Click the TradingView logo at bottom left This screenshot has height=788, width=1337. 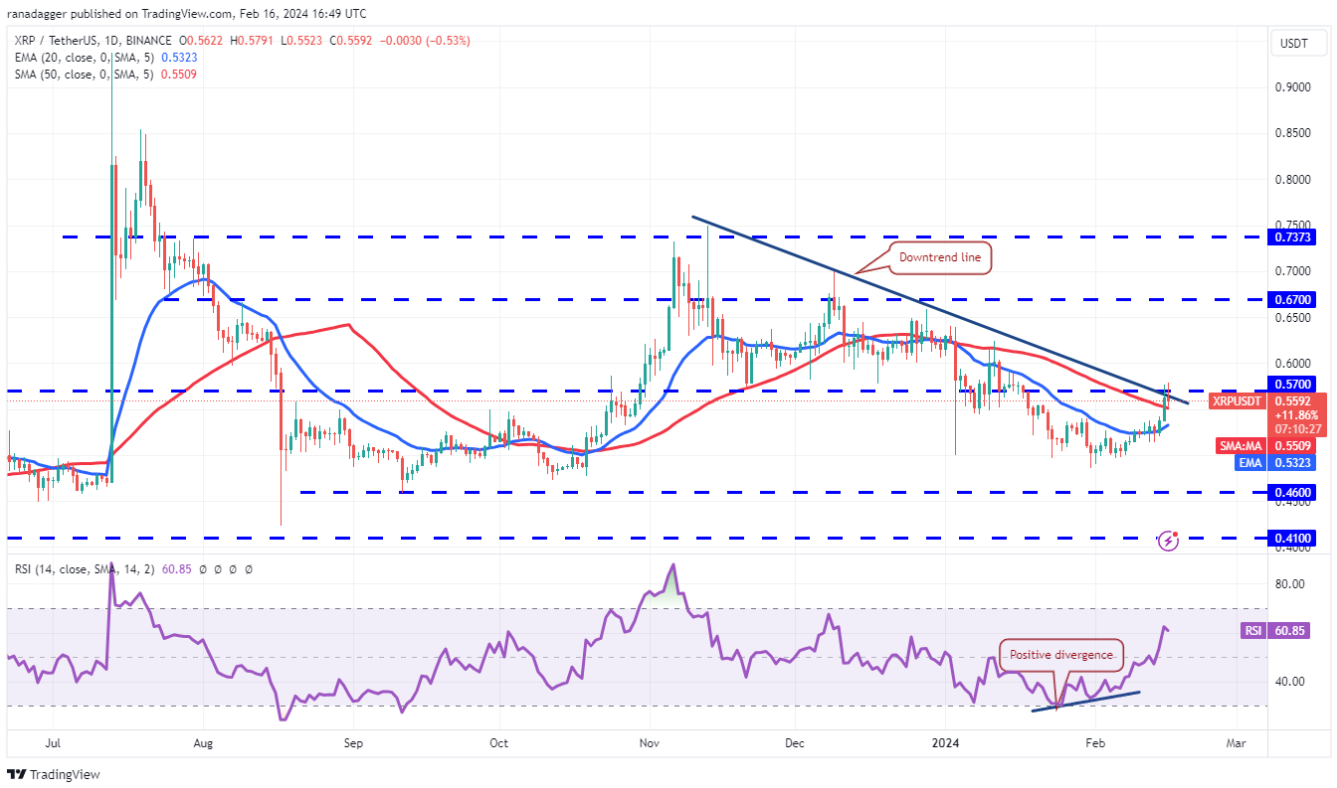tap(53, 774)
